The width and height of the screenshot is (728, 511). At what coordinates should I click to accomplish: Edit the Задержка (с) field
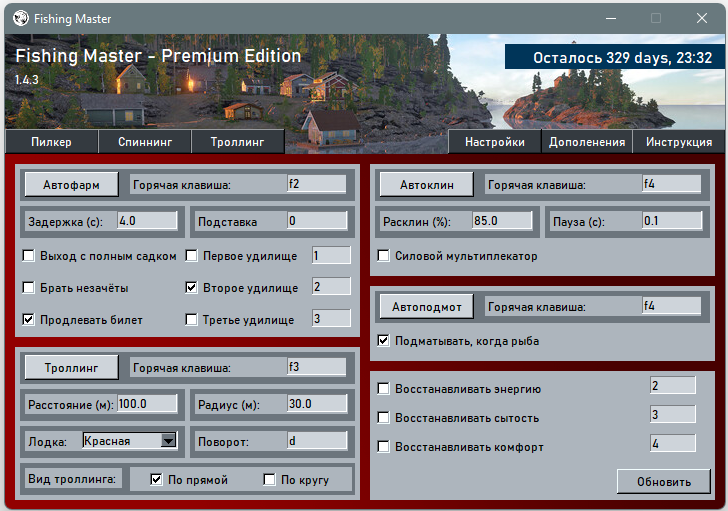click(147, 220)
